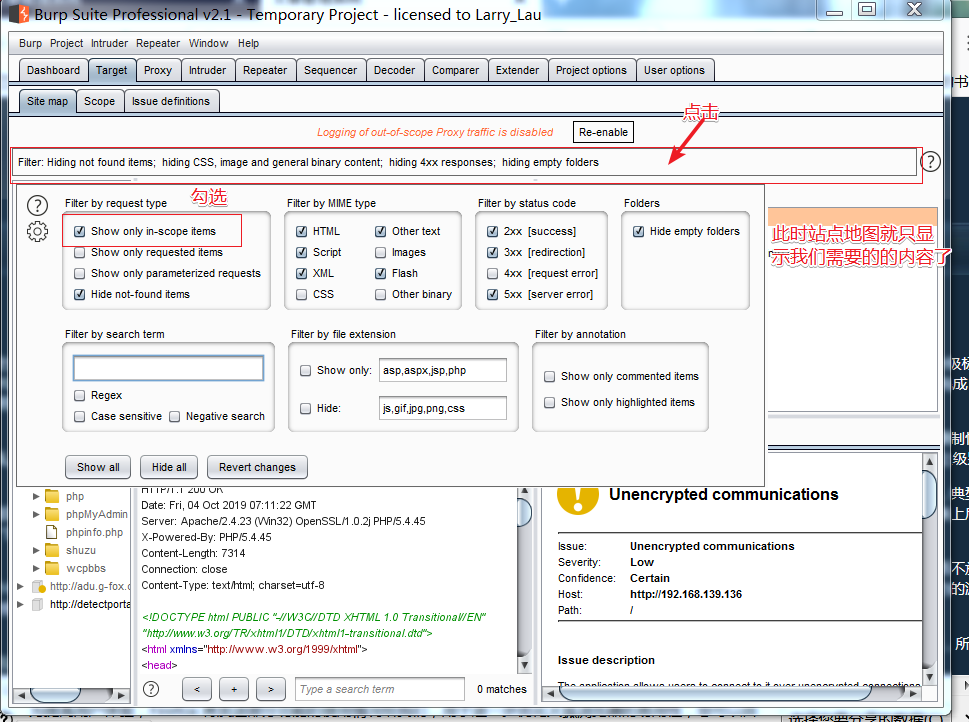Screen dimensions: 969x722
Task: Enable the CSS MIME type checkbox
Action: (302, 294)
